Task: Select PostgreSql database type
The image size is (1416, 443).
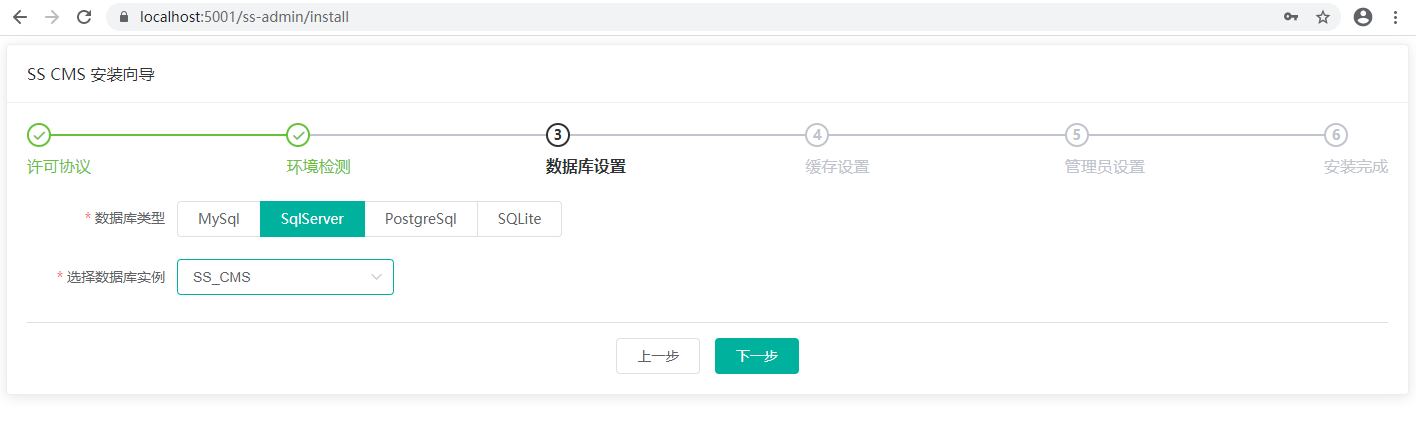Action: point(421,219)
